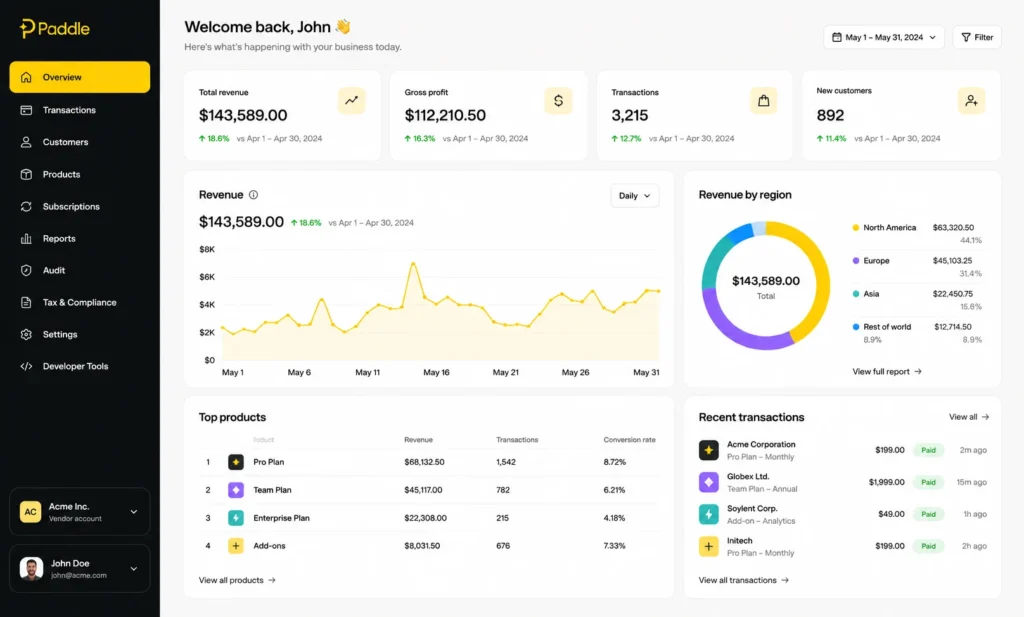The height and width of the screenshot is (617, 1024).
Task: Click the Team Plan product icon
Action: (x=236, y=490)
